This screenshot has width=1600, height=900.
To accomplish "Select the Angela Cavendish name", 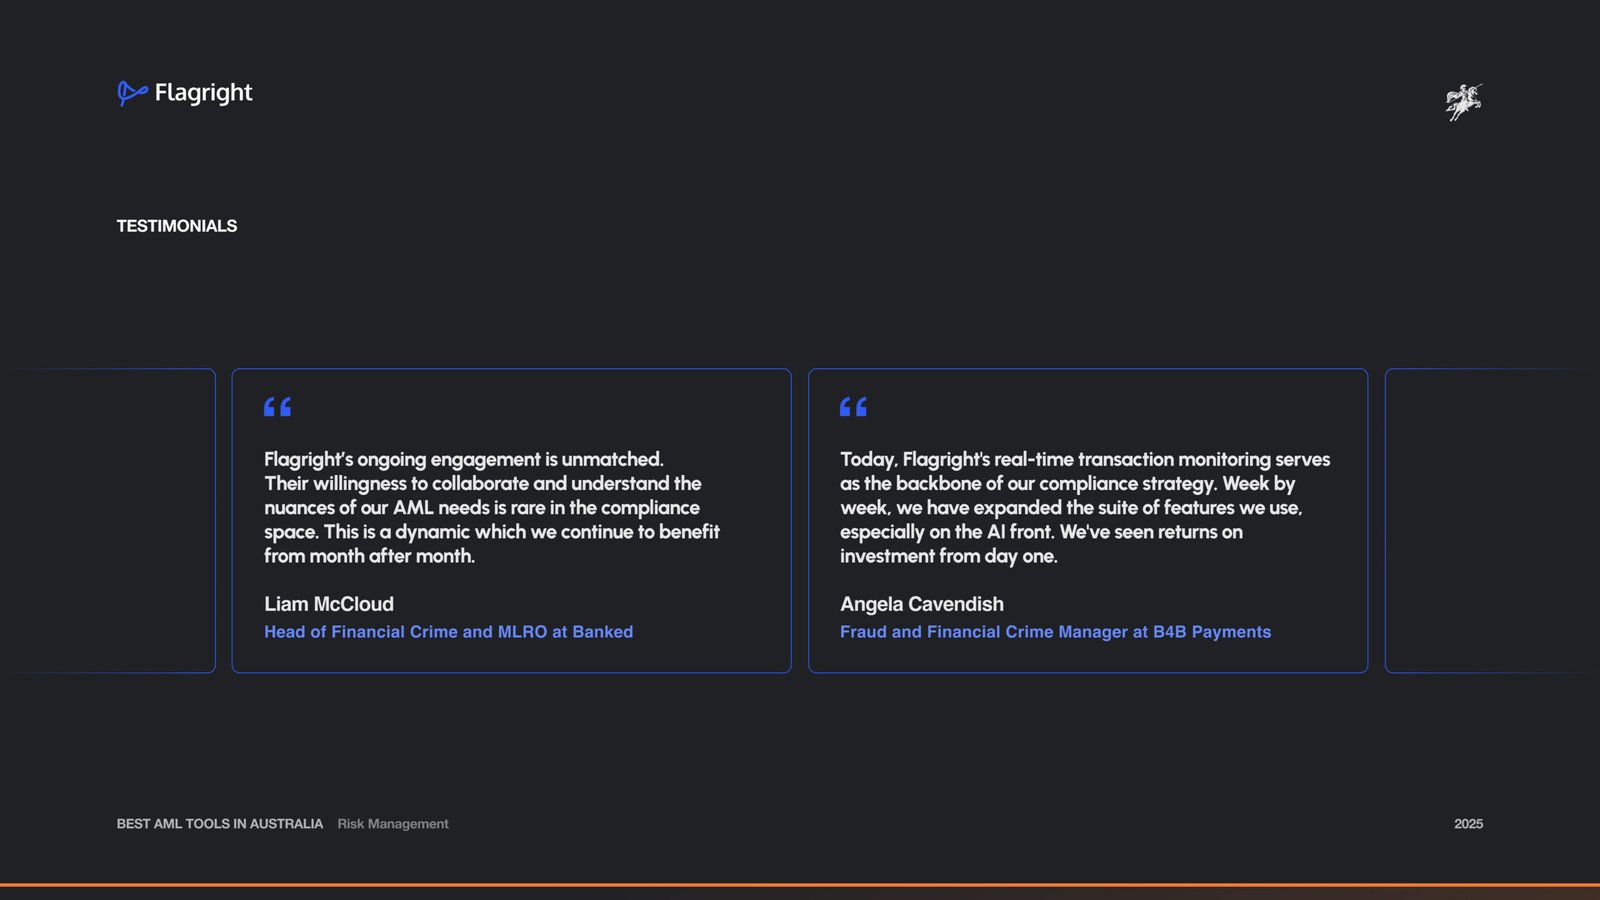I will [922, 604].
